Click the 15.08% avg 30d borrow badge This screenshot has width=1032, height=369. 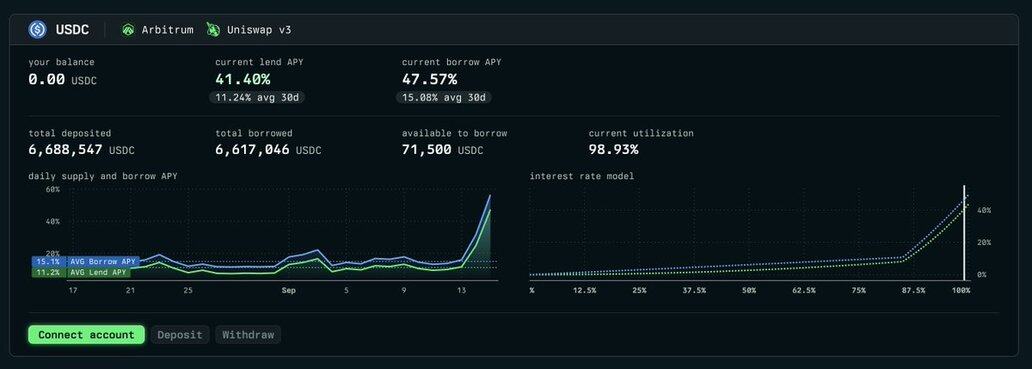(444, 97)
